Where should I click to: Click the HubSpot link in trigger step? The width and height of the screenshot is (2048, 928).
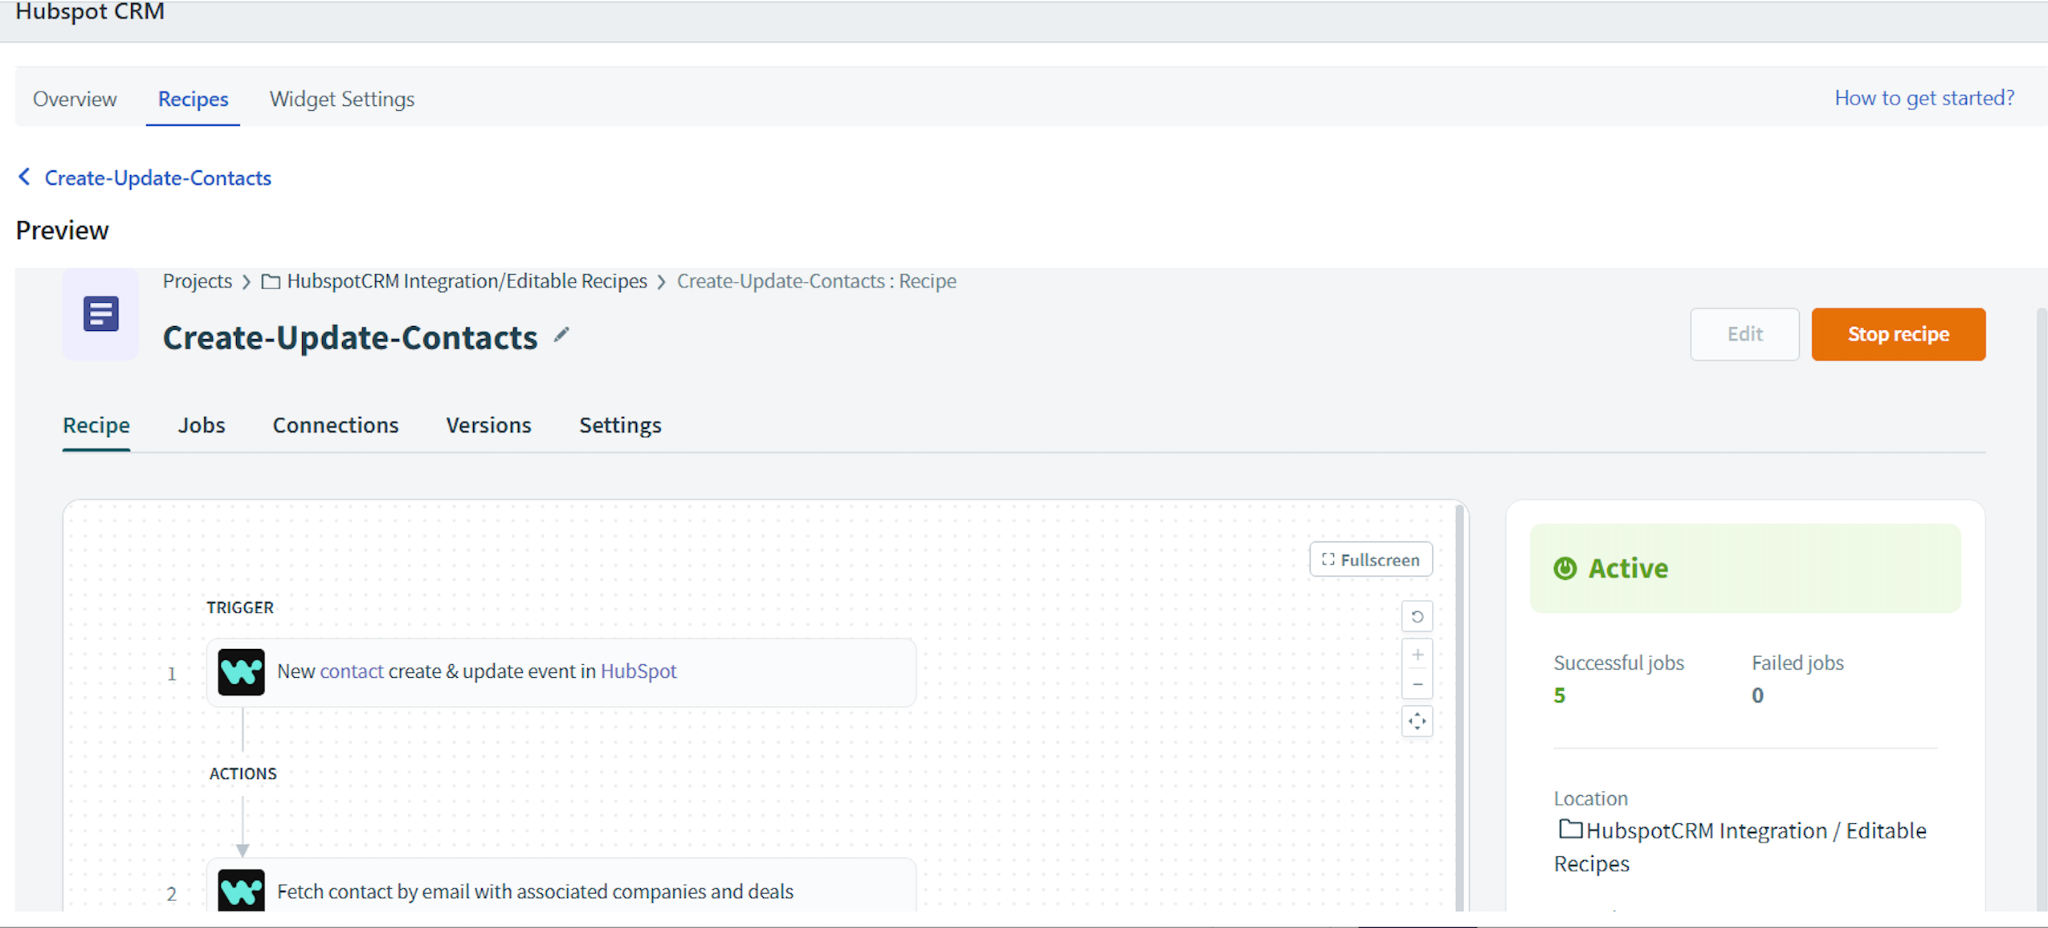(x=638, y=671)
